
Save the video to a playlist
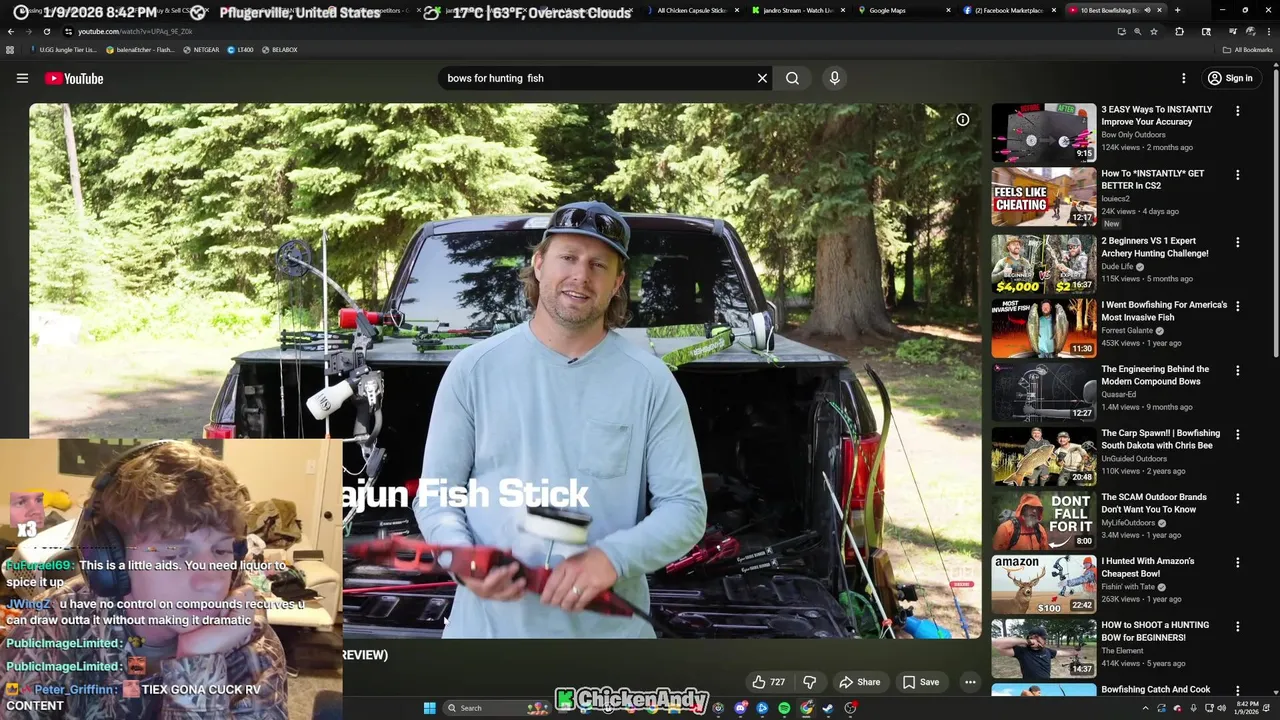pos(921,682)
